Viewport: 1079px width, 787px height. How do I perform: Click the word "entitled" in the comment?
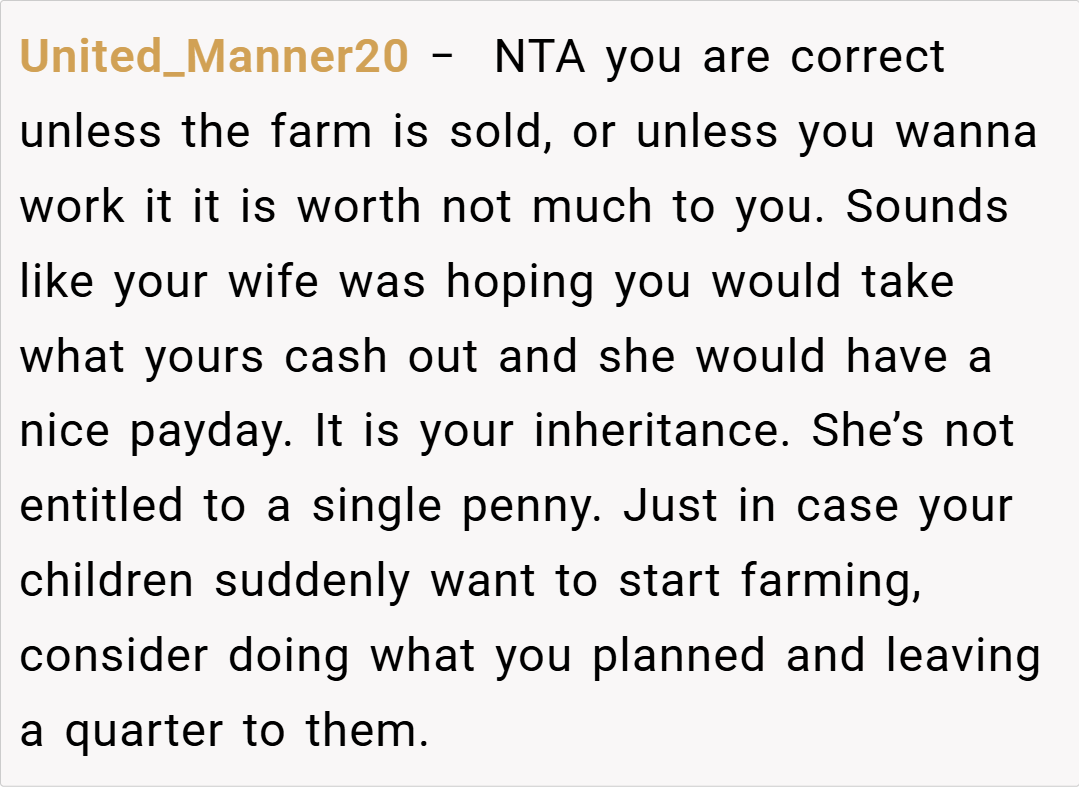pyautogui.click(x=102, y=507)
